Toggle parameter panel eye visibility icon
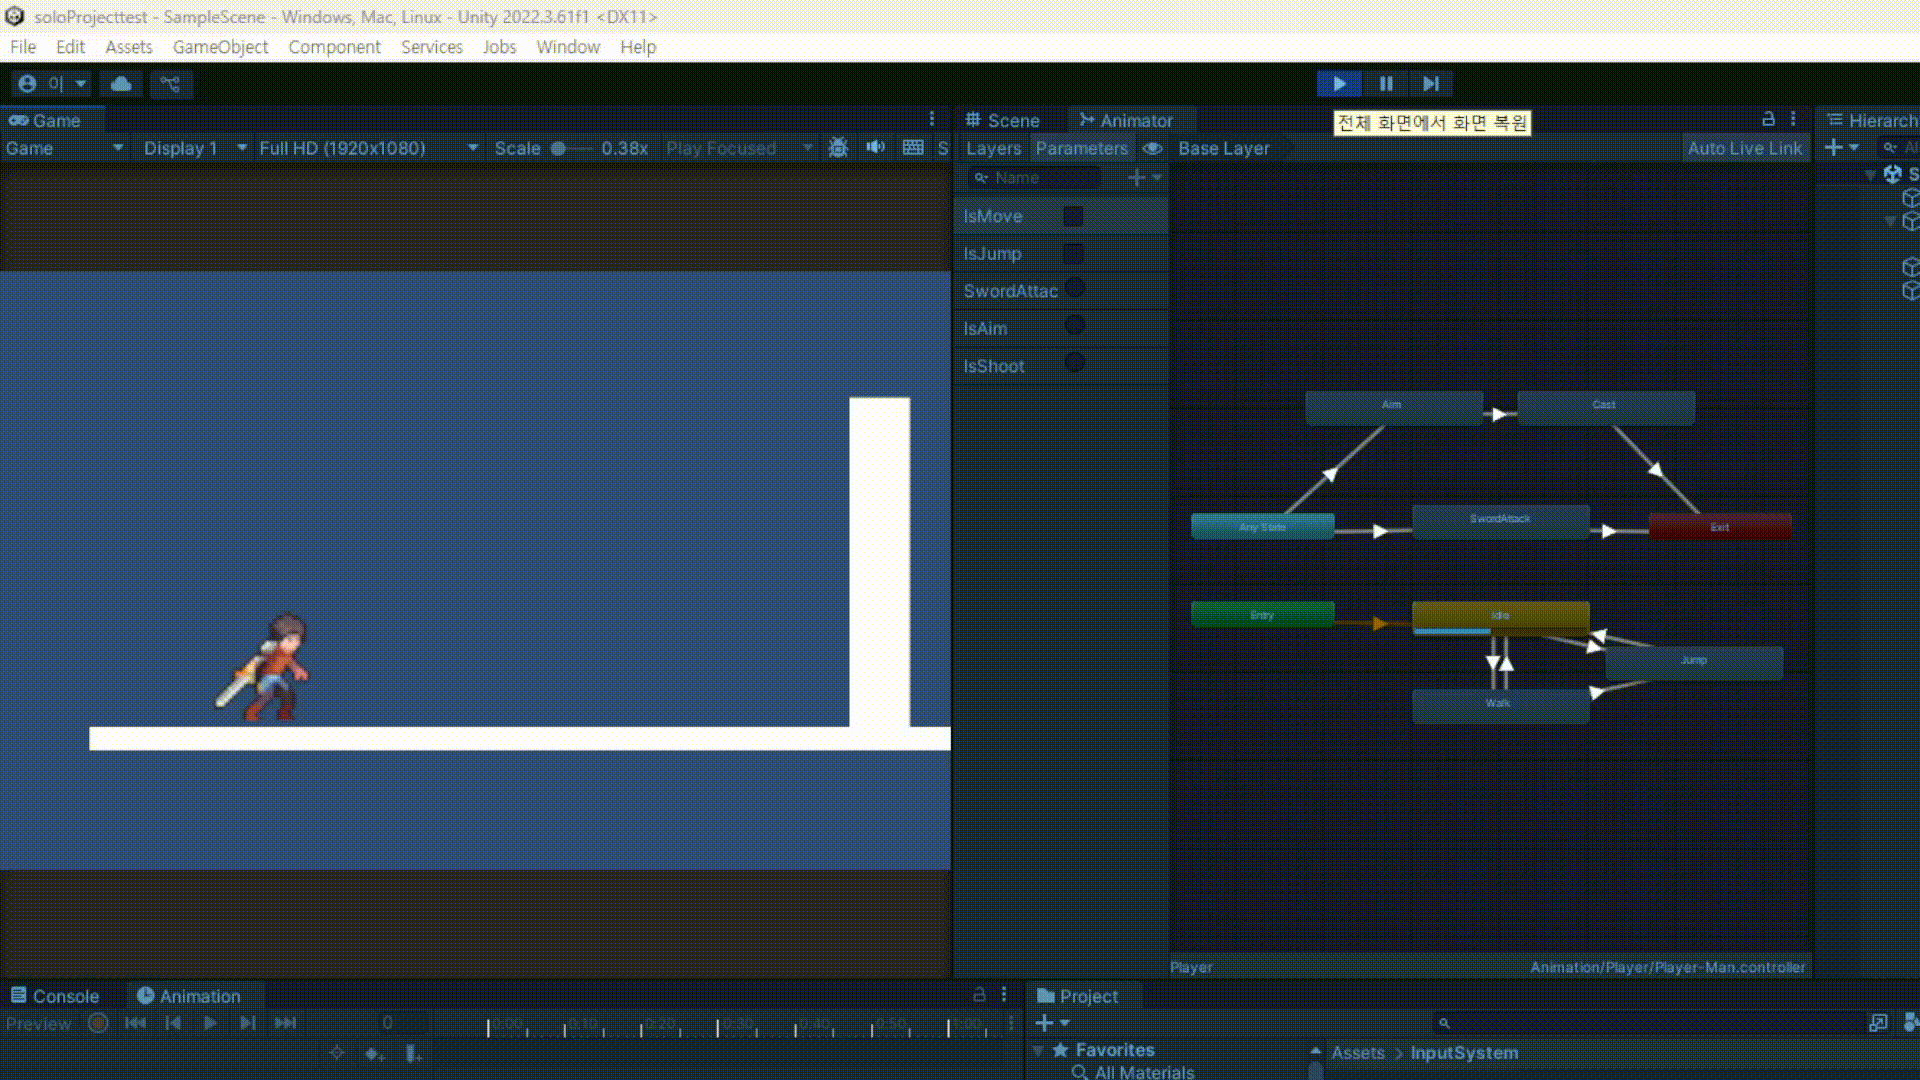The image size is (1920, 1080). point(1153,148)
